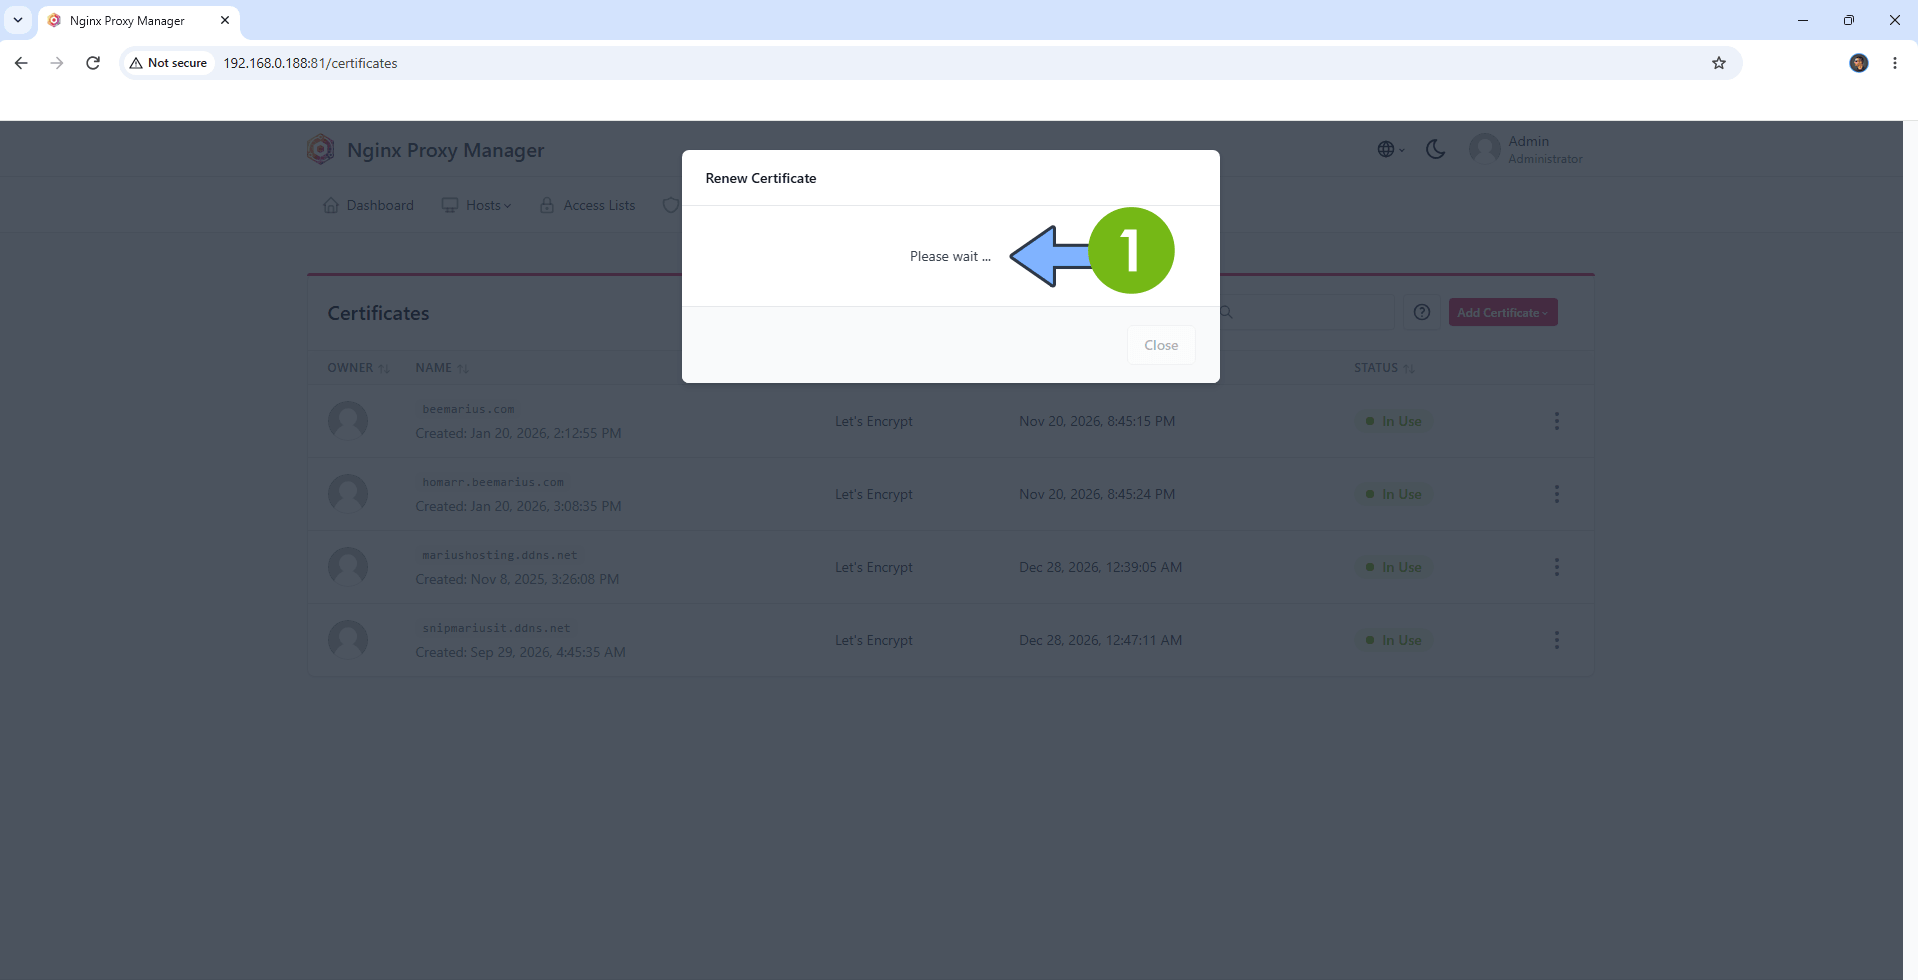1918x980 pixels.
Task: Toggle dark mode moon icon
Action: tap(1435, 149)
